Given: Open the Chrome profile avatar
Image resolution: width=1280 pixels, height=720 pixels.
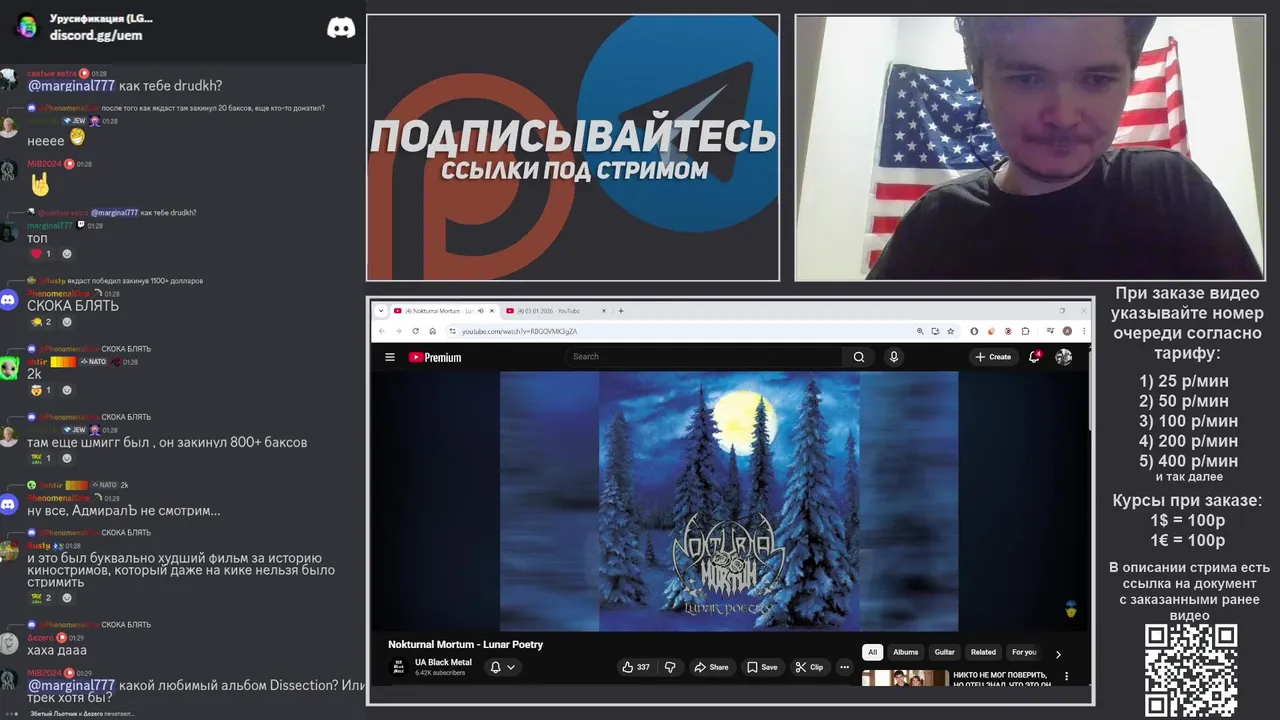Looking at the screenshot, I should (x=1067, y=331).
